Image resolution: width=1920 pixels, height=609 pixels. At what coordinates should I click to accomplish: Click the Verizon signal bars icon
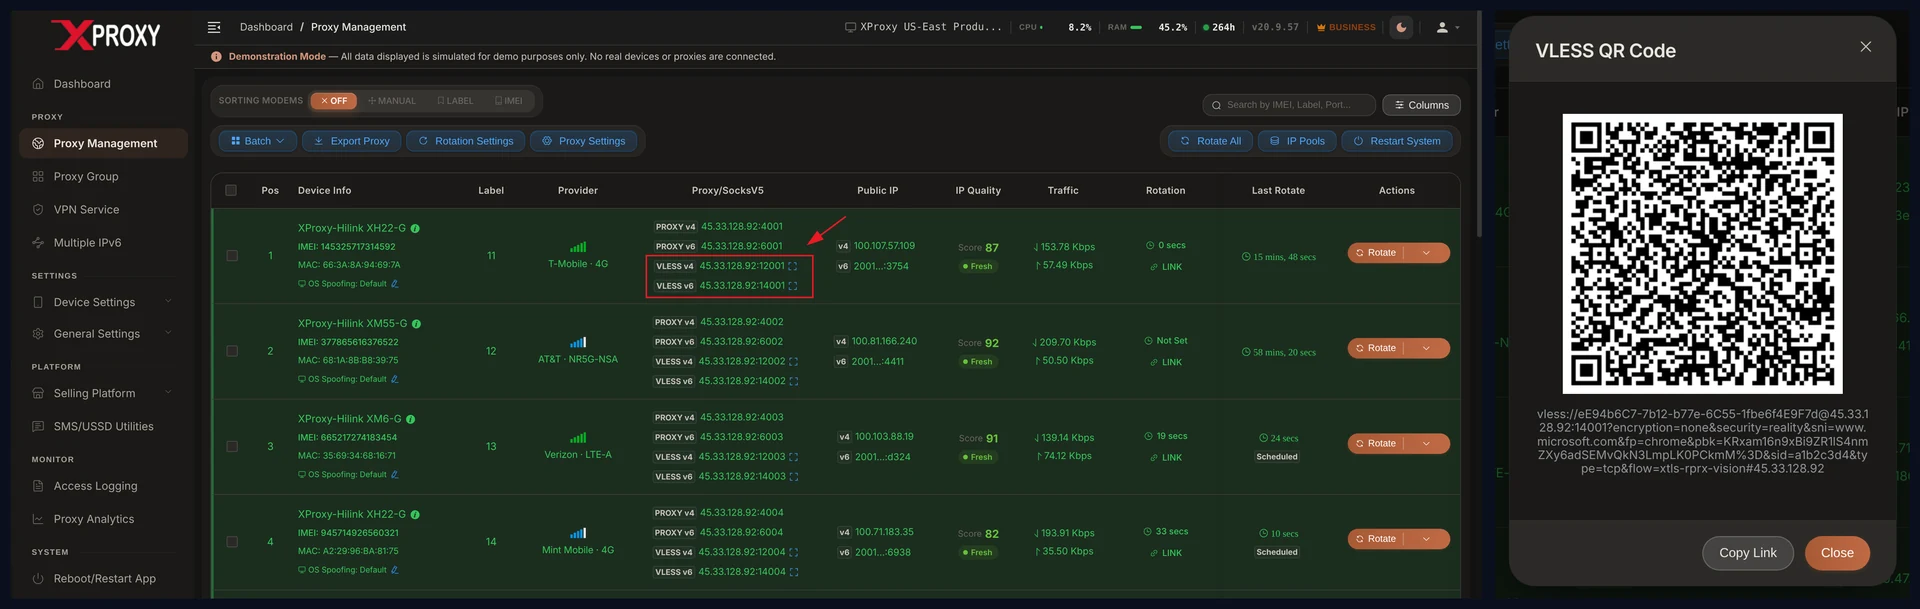[578, 438]
